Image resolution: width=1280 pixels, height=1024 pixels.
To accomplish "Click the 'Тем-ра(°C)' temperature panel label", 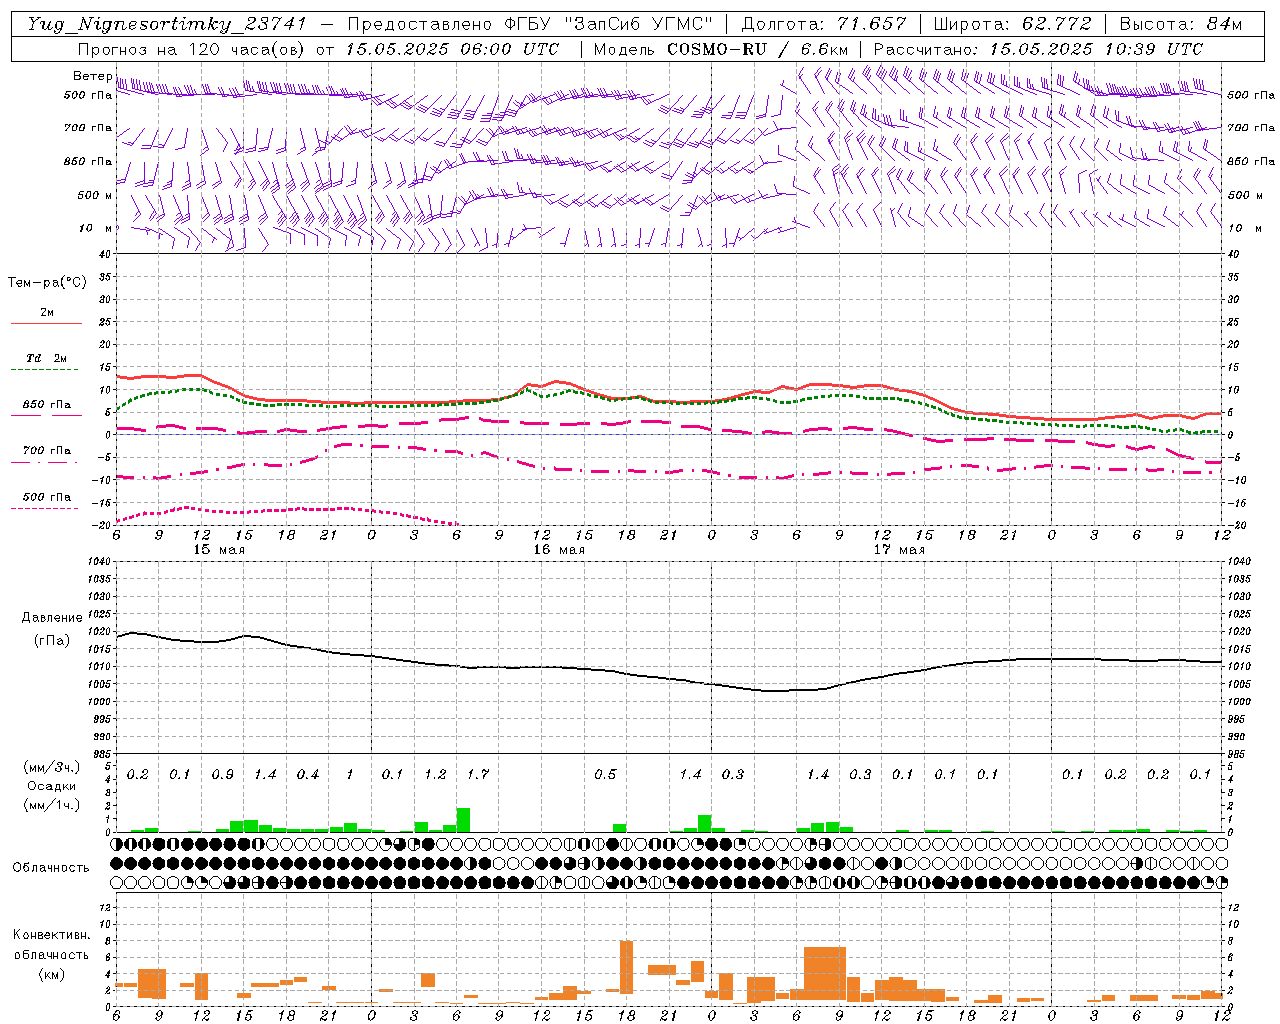I will point(47,283).
